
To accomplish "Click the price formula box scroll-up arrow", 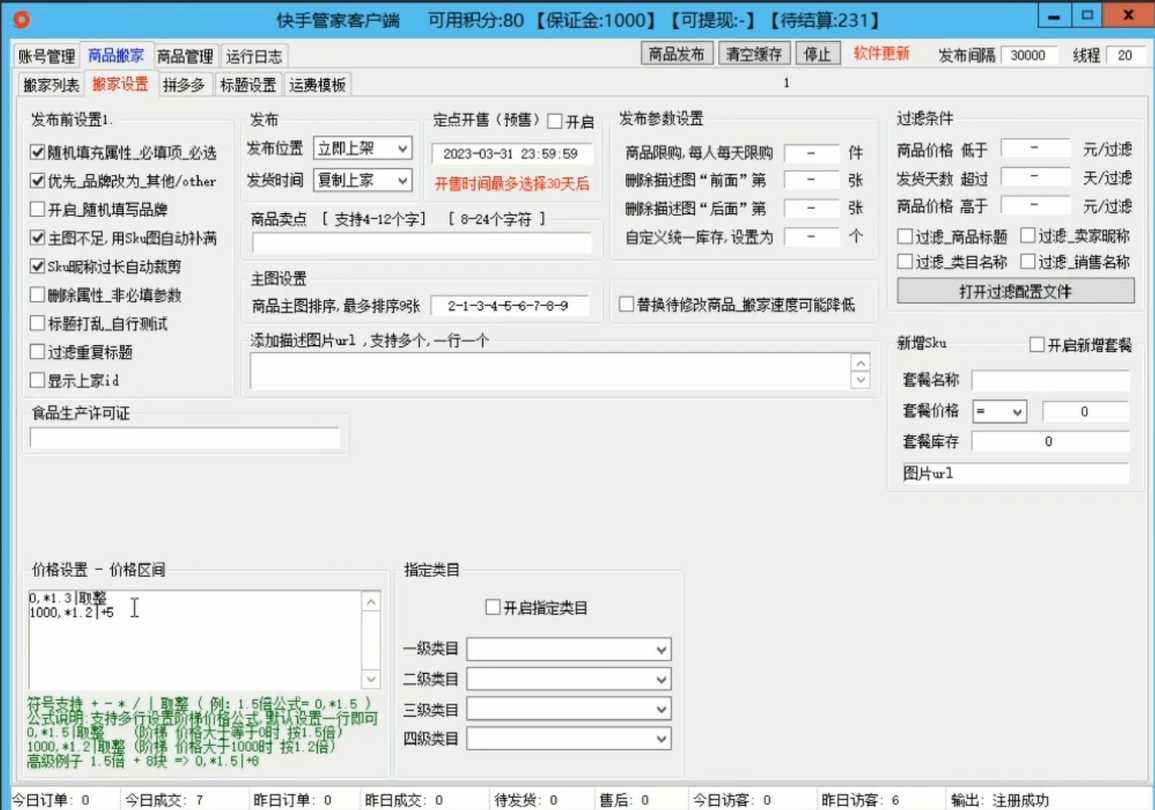I will pos(371,602).
